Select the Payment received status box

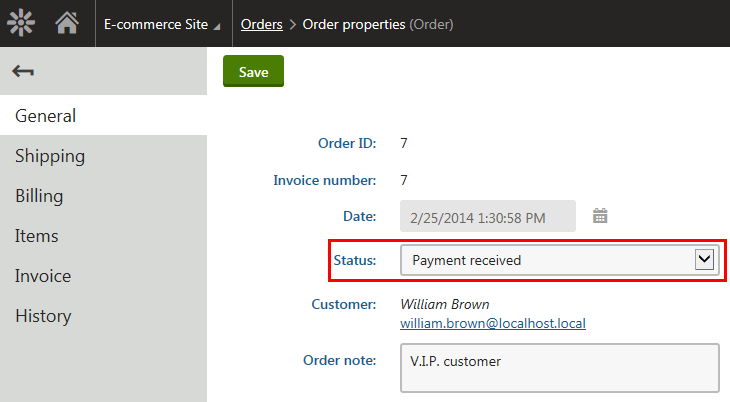coord(560,260)
